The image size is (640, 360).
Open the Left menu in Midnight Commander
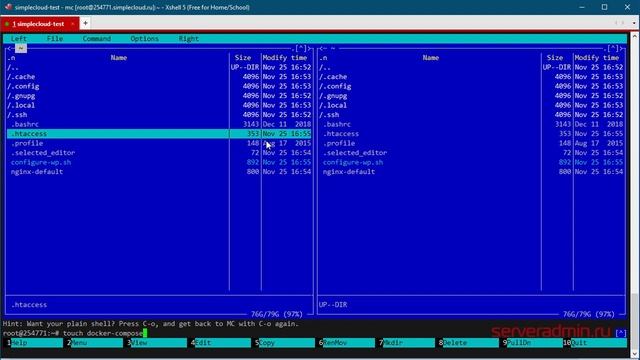click(19, 39)
